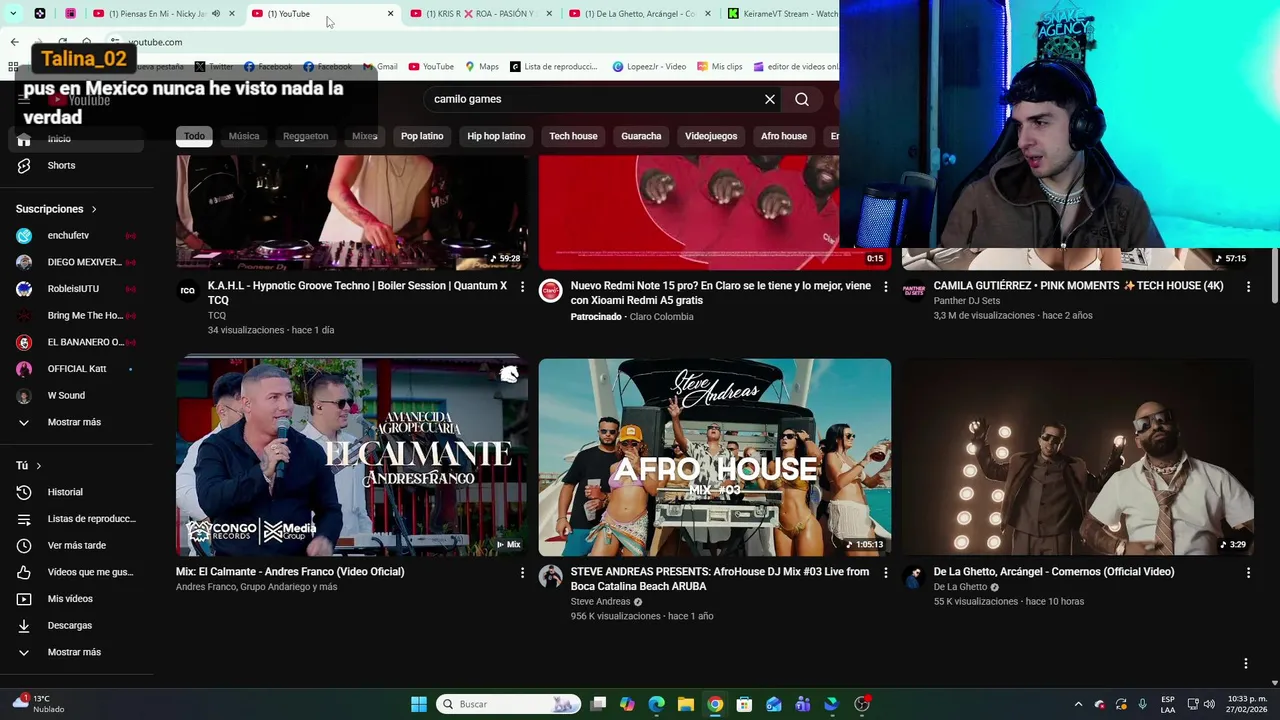Show hidden system tray icons

point(1078,704)
